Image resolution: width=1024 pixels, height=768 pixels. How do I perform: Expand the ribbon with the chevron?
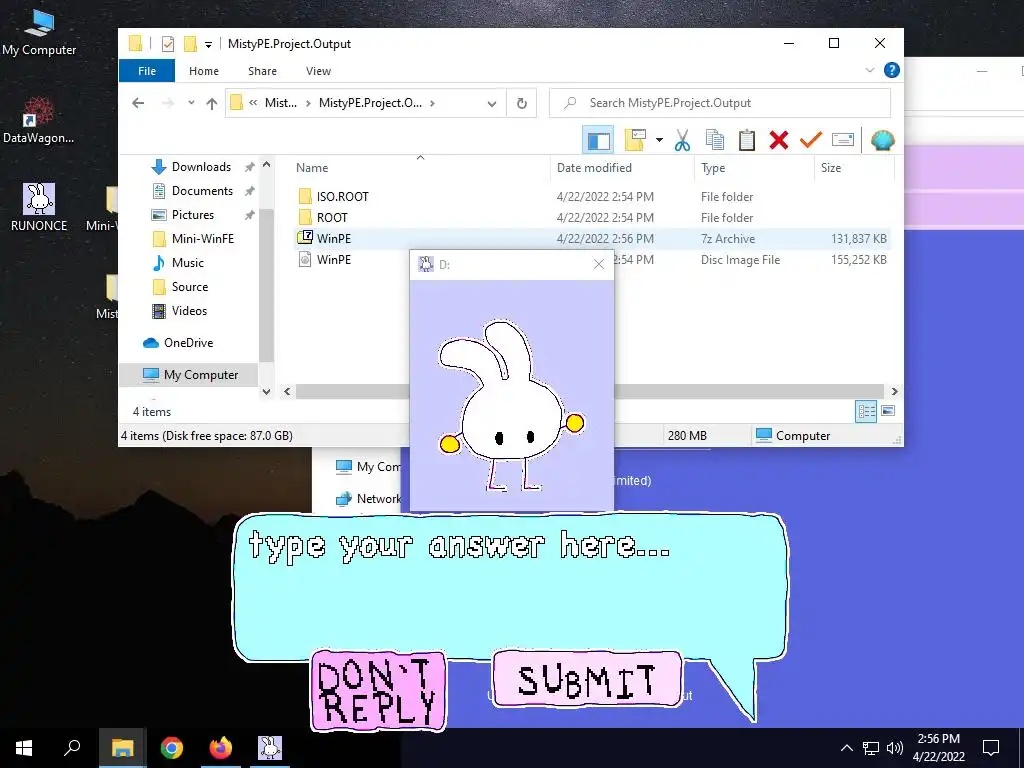(x=870, y=70)
